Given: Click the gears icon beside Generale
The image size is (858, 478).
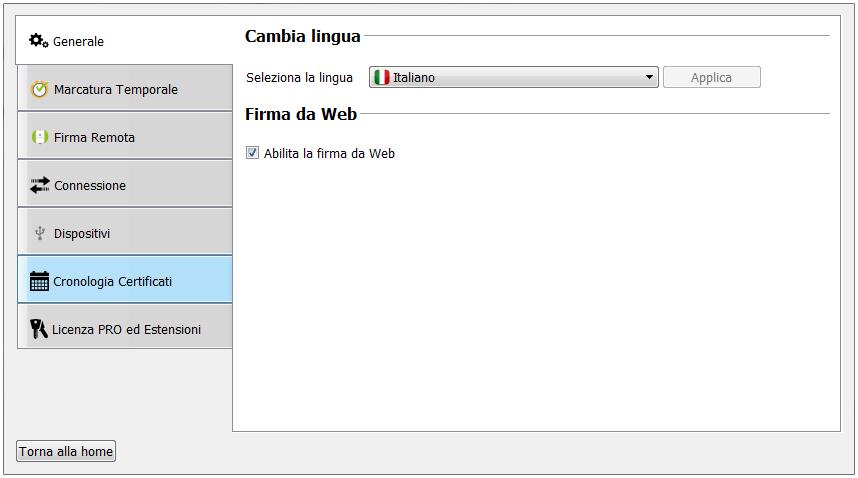Looking at the screenshot, I should point(39,41).
